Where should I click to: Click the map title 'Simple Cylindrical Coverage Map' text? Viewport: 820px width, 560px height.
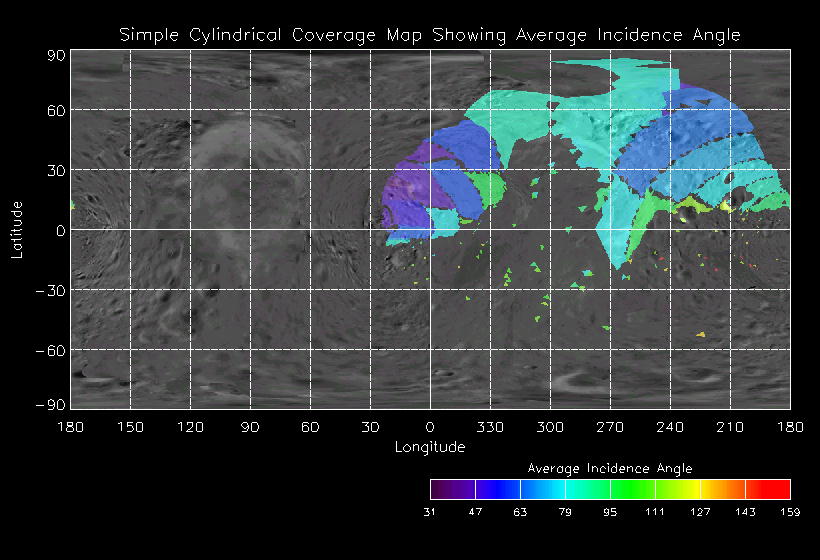(x=270, y=36)
